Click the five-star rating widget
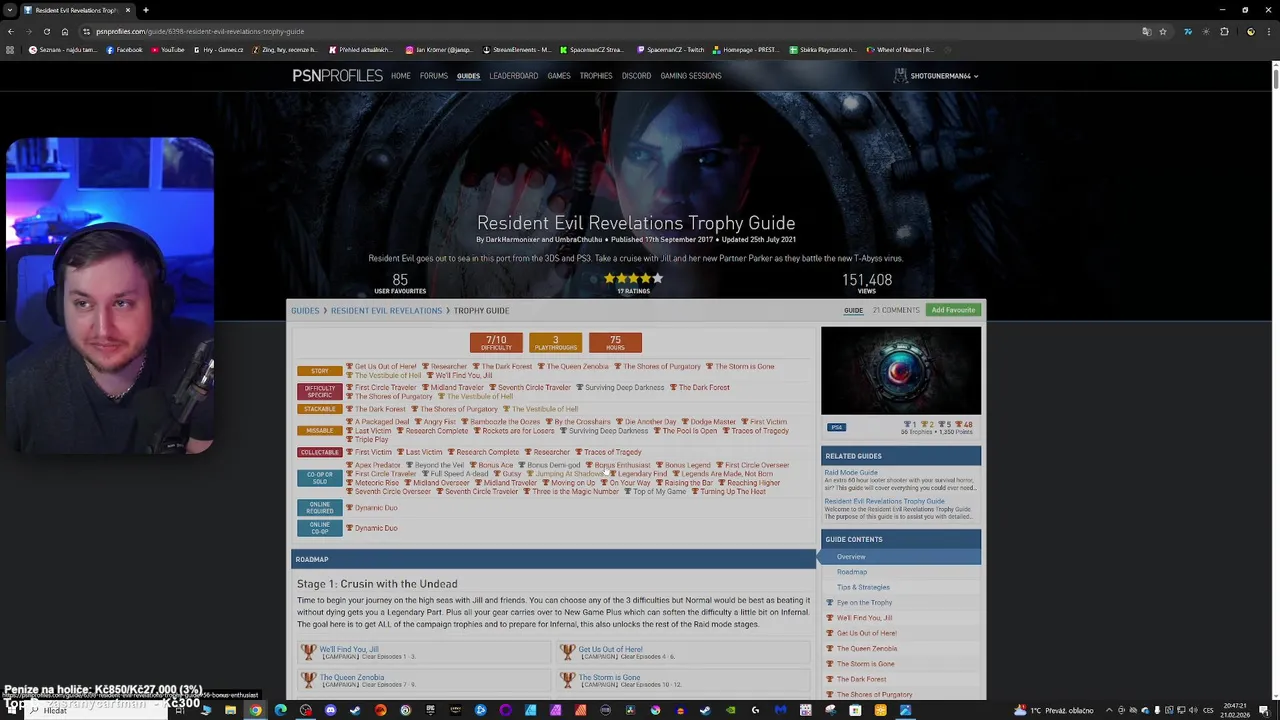Screen dimensions: 1280x720 [x=633, y=279]
